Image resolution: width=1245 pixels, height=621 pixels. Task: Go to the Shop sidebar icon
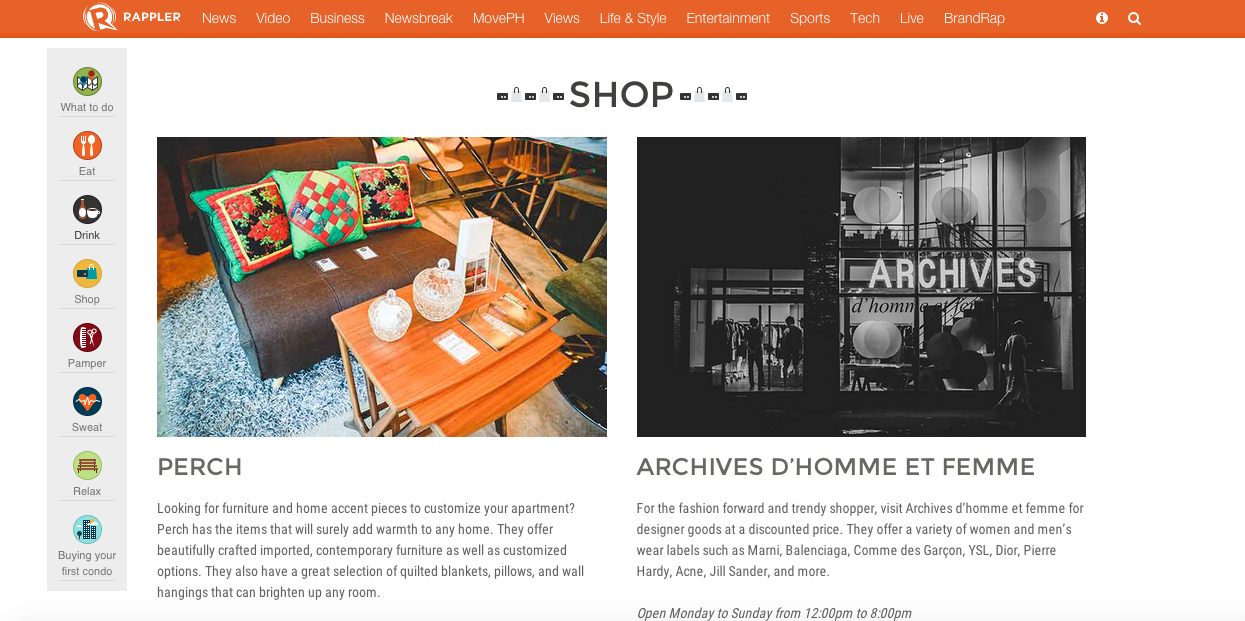click(x=87, y=274)
